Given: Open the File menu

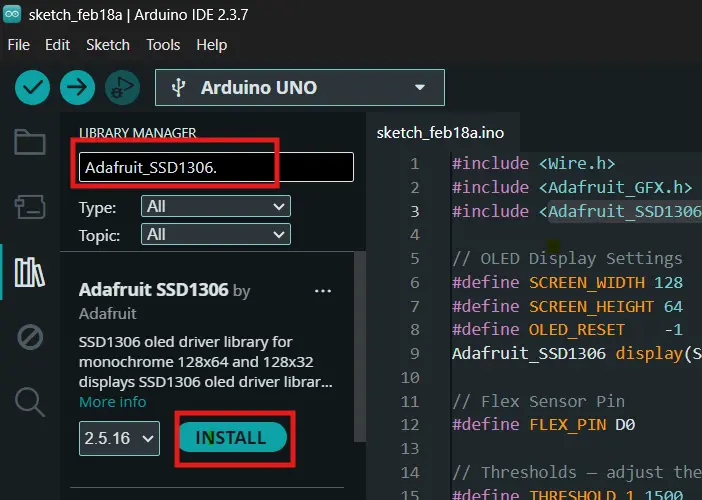Looking at the screenshot, I should pyautogui.click(x=19, y=45).
